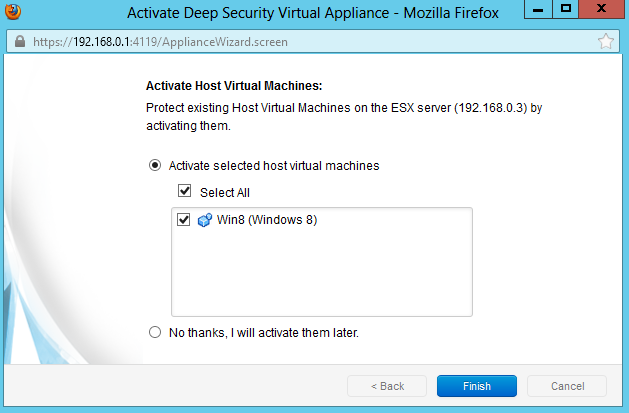Click the padlock security icon
This screenshot has height=413, width=629.
pos(20,43)
